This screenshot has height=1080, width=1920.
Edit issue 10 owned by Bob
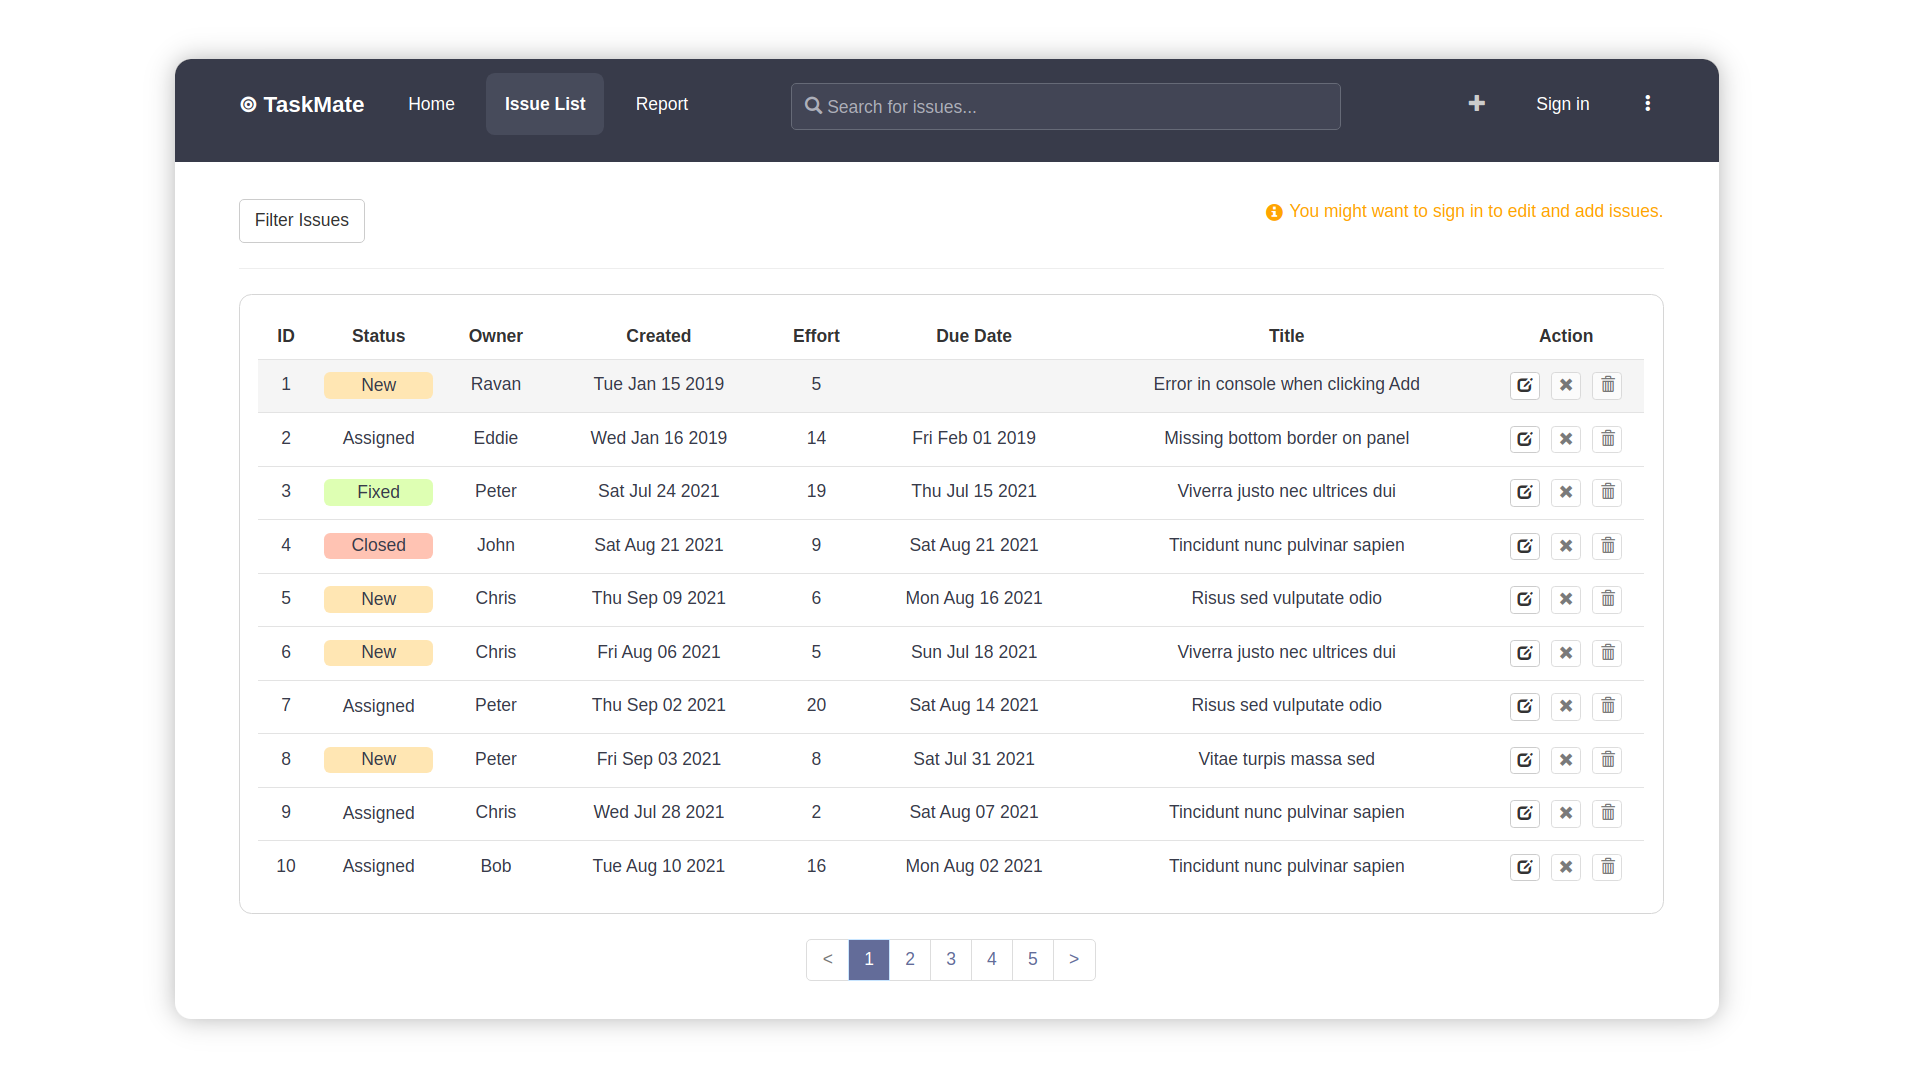(1524, 867)
